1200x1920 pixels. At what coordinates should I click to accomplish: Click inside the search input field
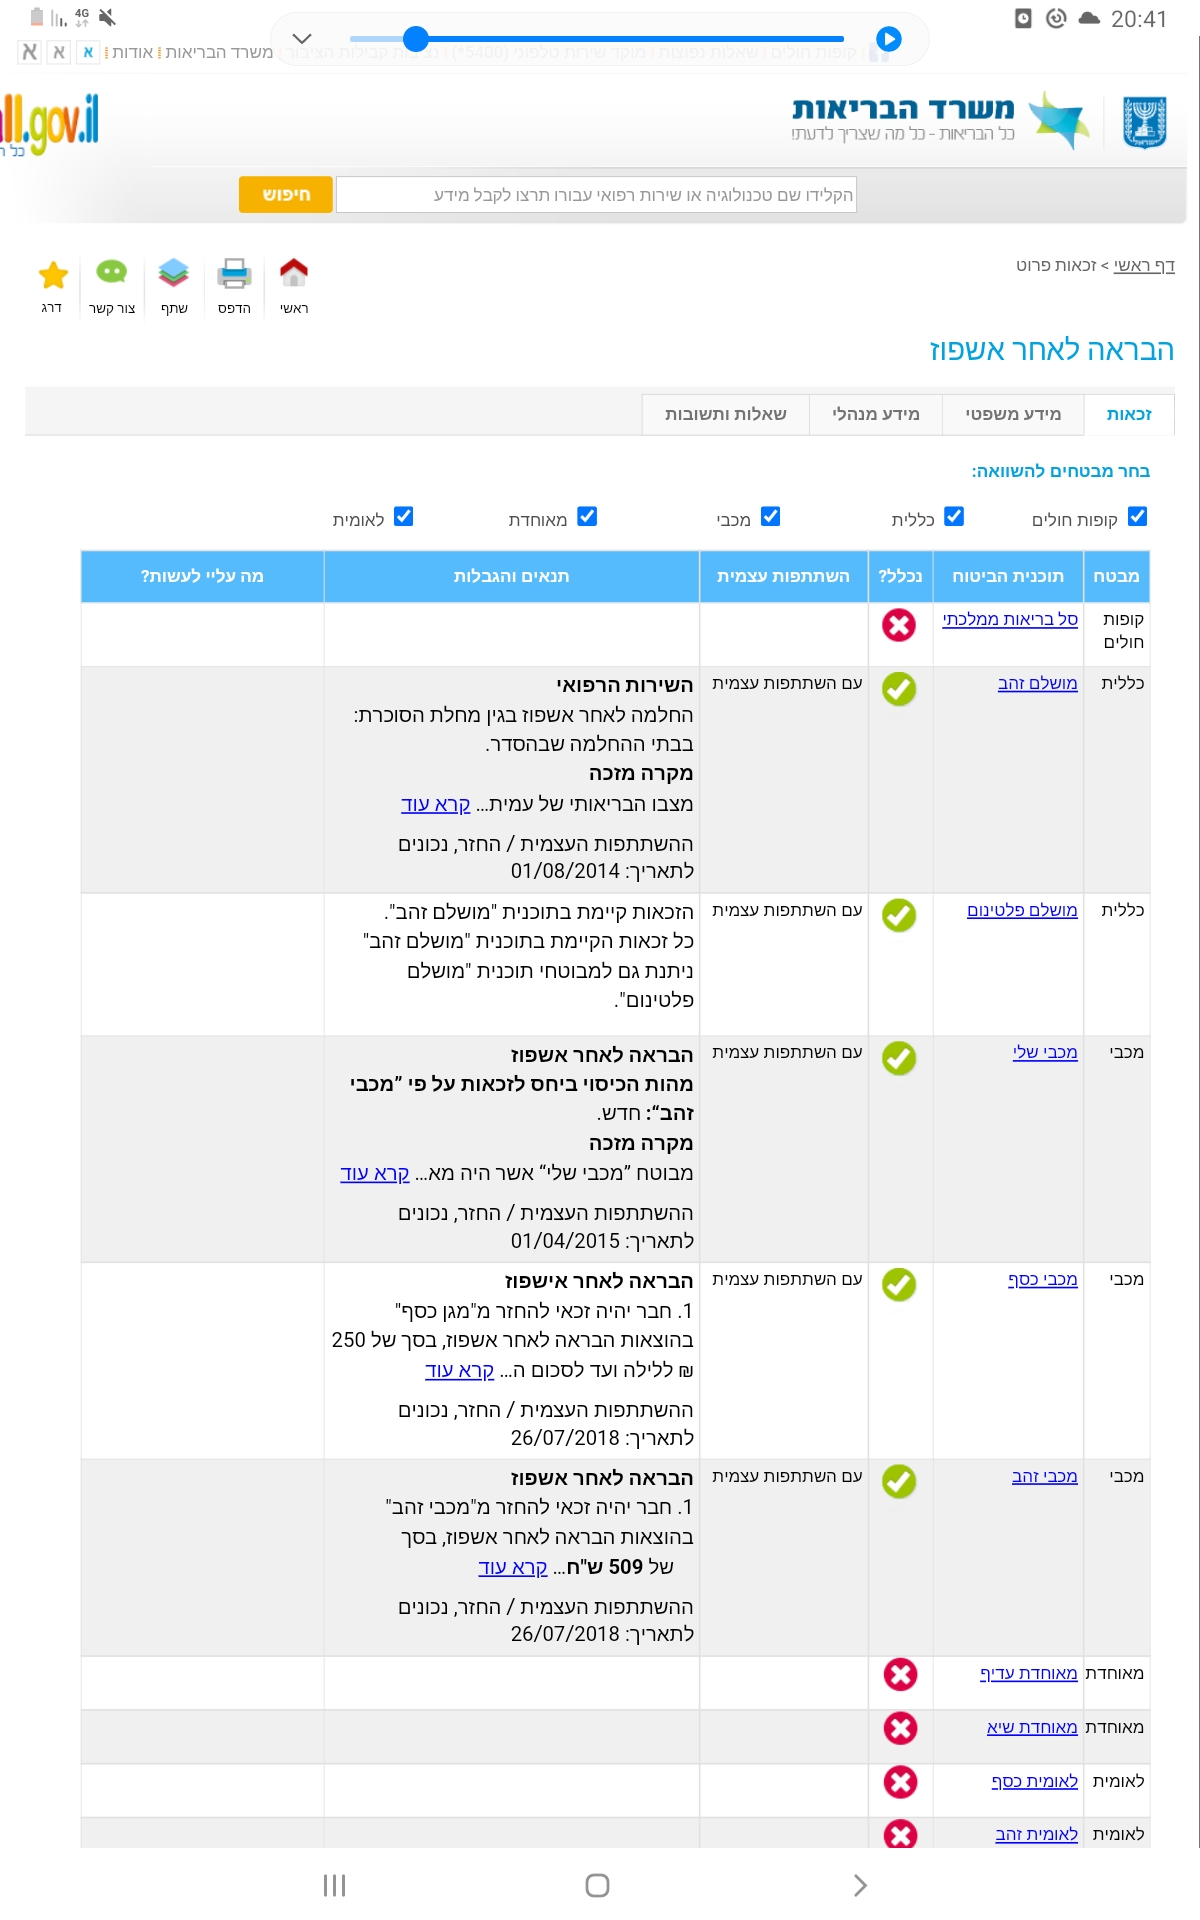point(595,195)
